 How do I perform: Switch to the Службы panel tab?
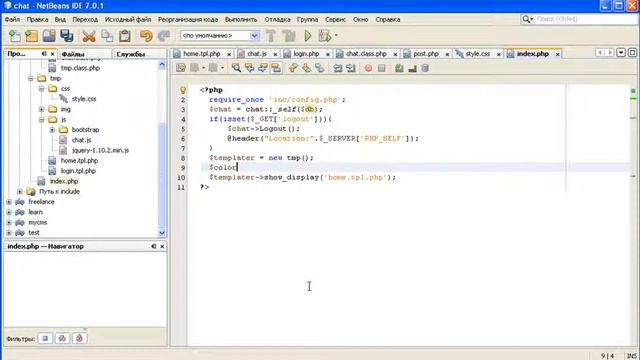click(131, 54)
